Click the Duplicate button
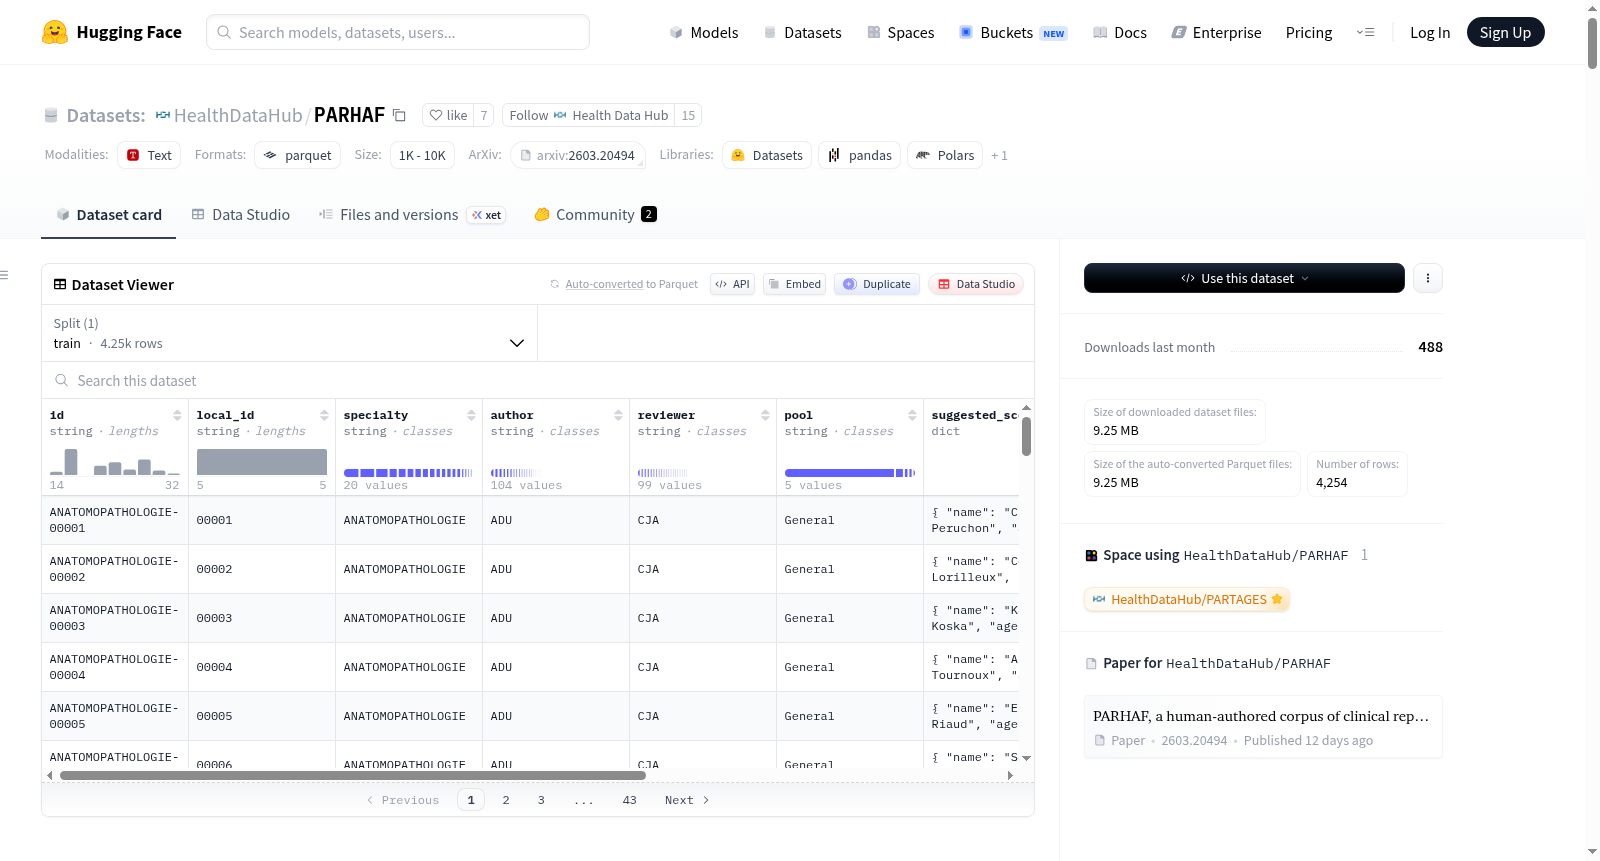Image resolution: width=1600 pixels, height=861 pixels. pos(877,284)
